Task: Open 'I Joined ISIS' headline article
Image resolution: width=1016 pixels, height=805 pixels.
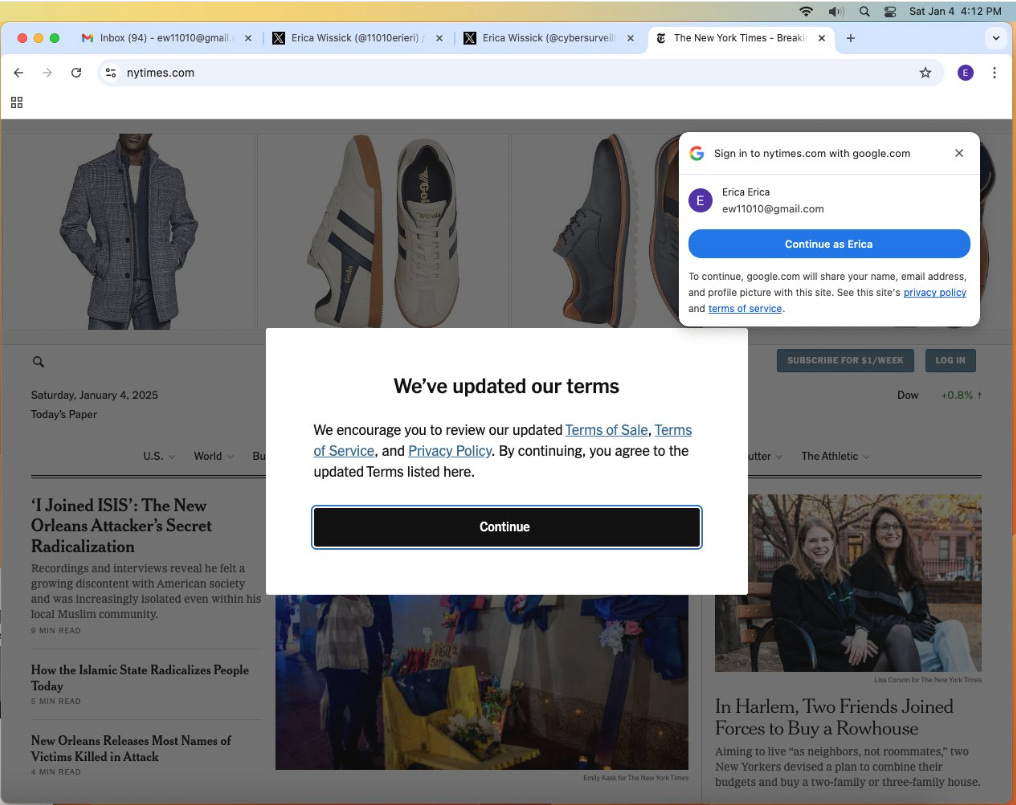Action: pyautogui.click(x=121, y=526)
